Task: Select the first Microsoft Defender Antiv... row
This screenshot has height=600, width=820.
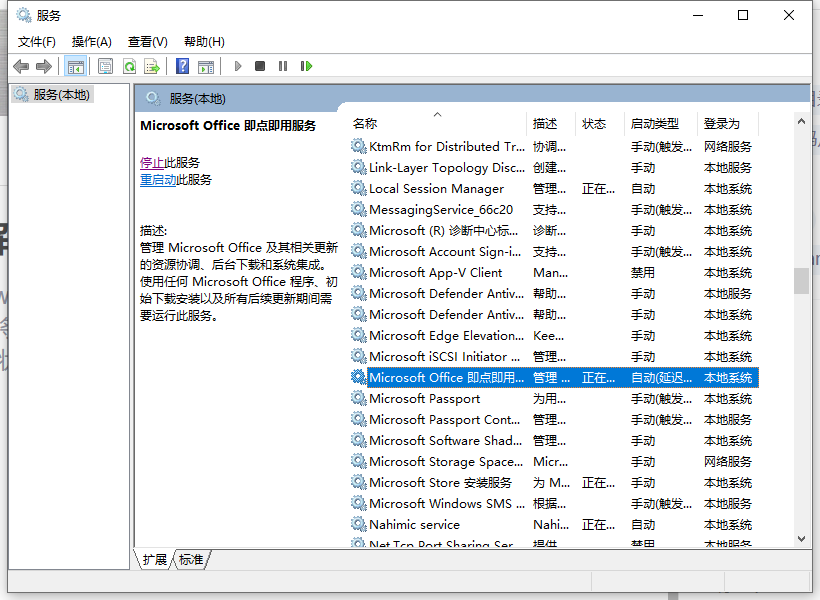Action: click(554, 293)
